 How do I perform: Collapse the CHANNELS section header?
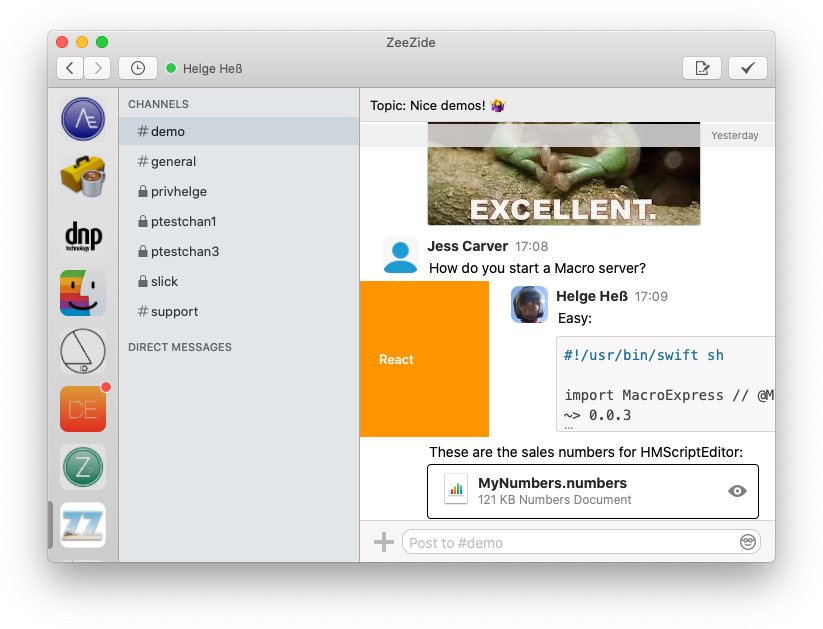pos(158,104)
